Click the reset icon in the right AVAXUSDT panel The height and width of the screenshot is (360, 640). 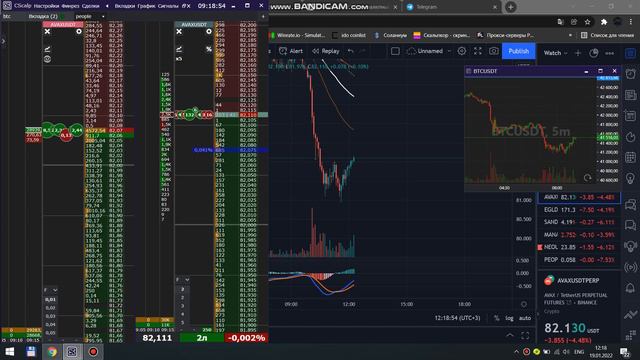point(179,59)
